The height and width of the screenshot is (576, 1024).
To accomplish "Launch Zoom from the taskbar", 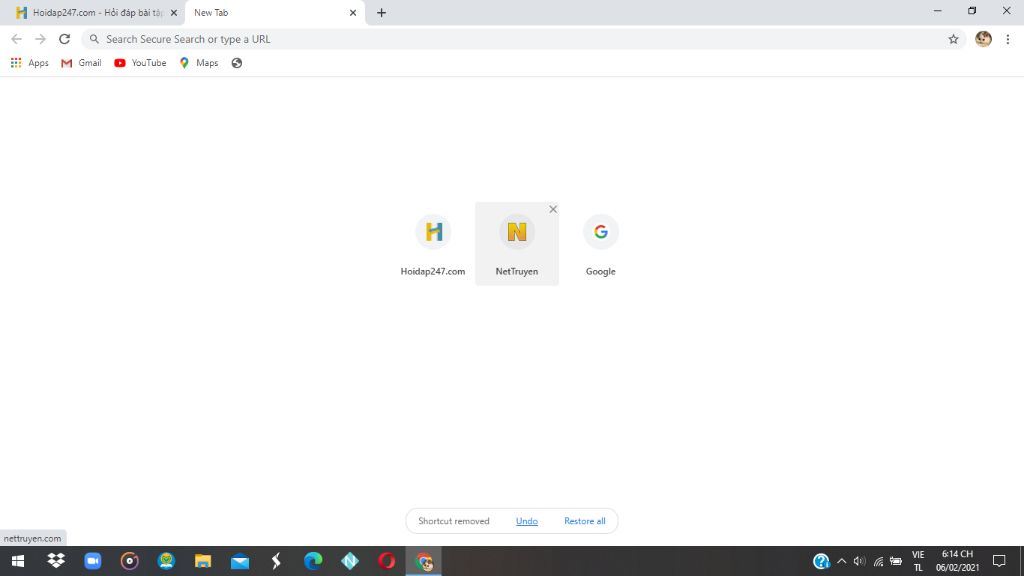I will point(93,561).
